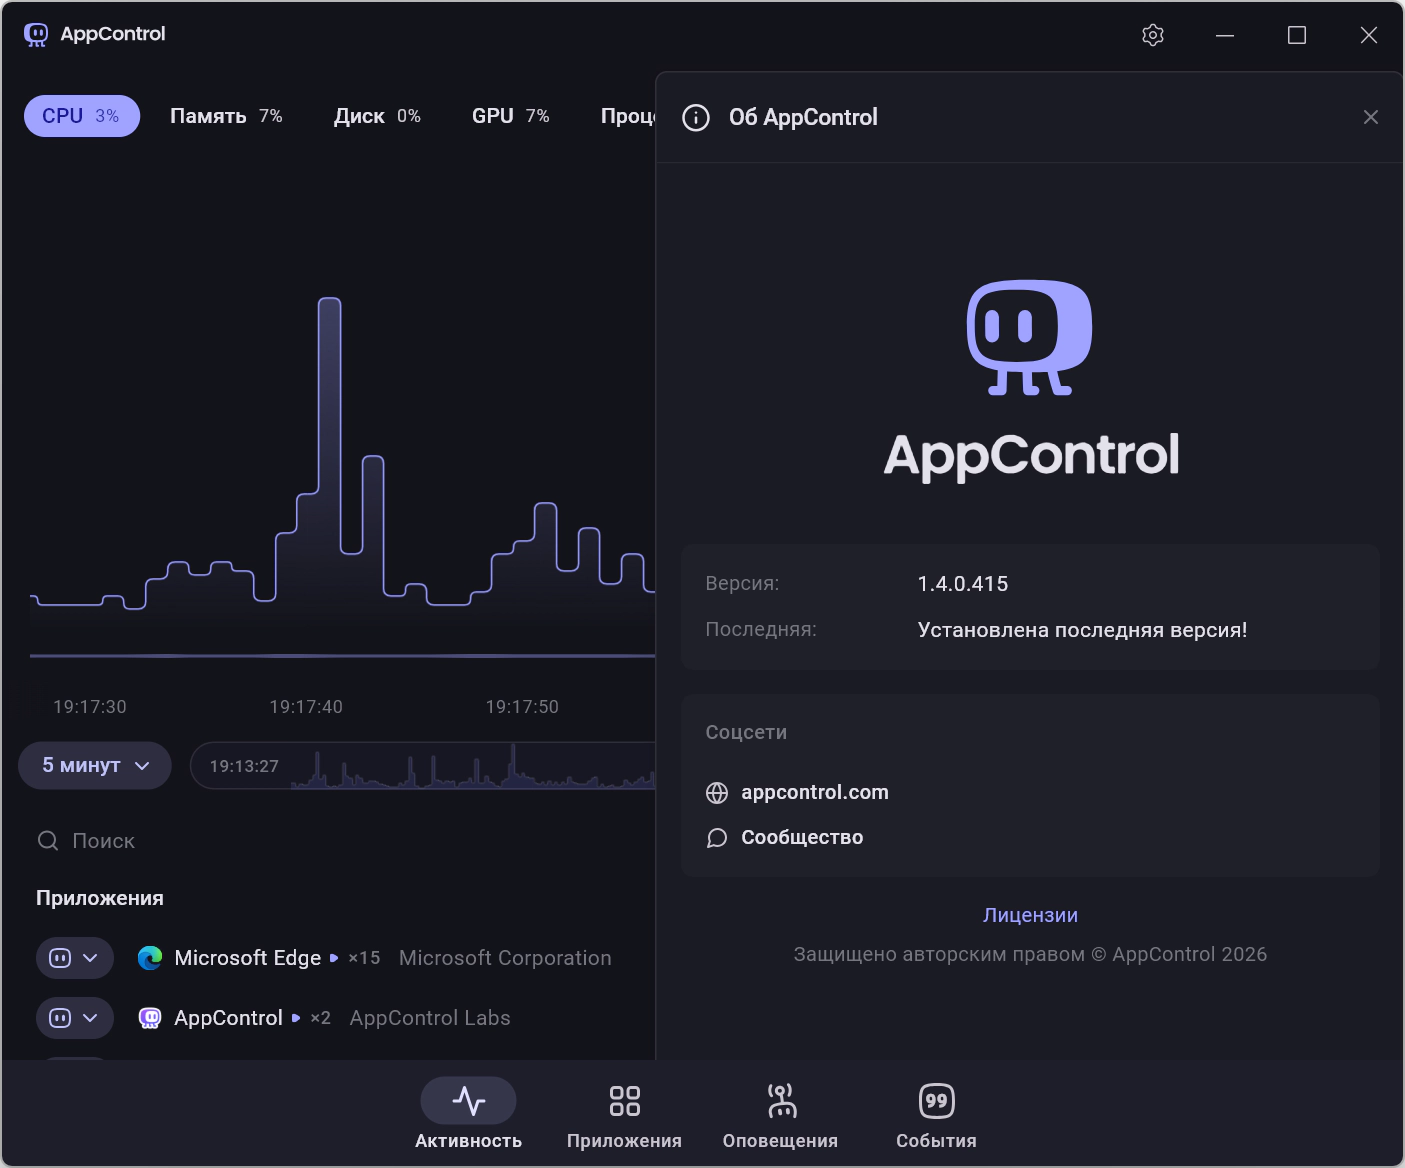Open the Сообщество link
The height and width of the screenshot is (1168, 1405).
802,838
